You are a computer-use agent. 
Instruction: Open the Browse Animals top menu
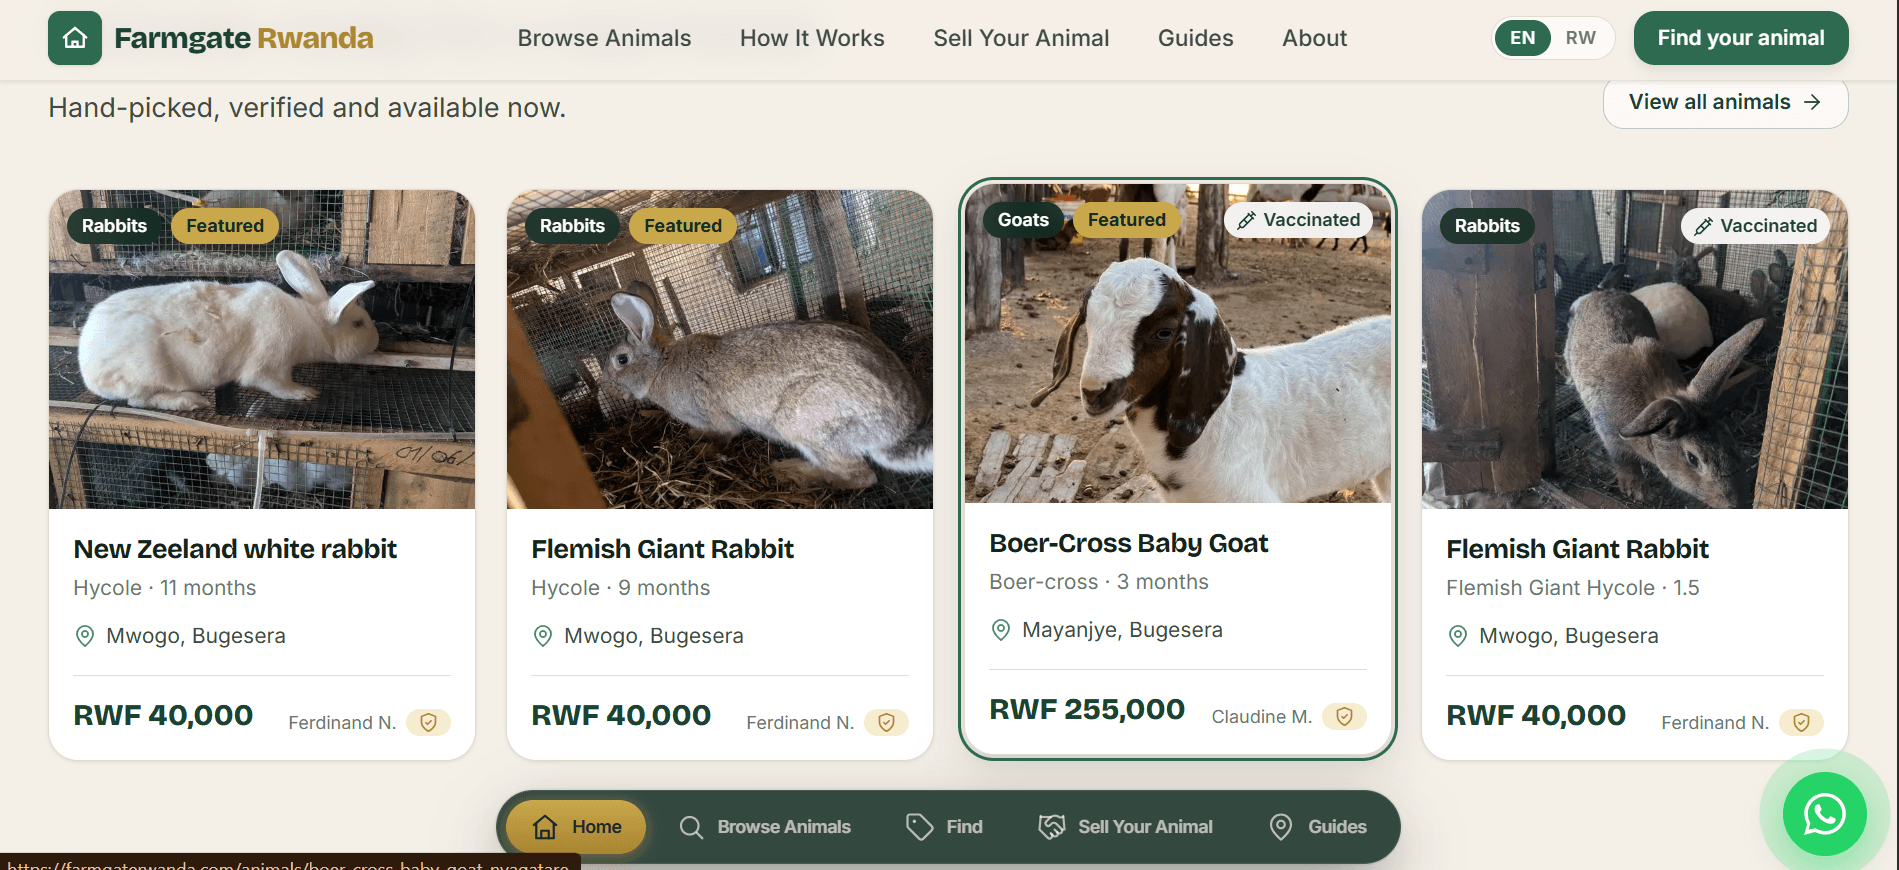604,38
